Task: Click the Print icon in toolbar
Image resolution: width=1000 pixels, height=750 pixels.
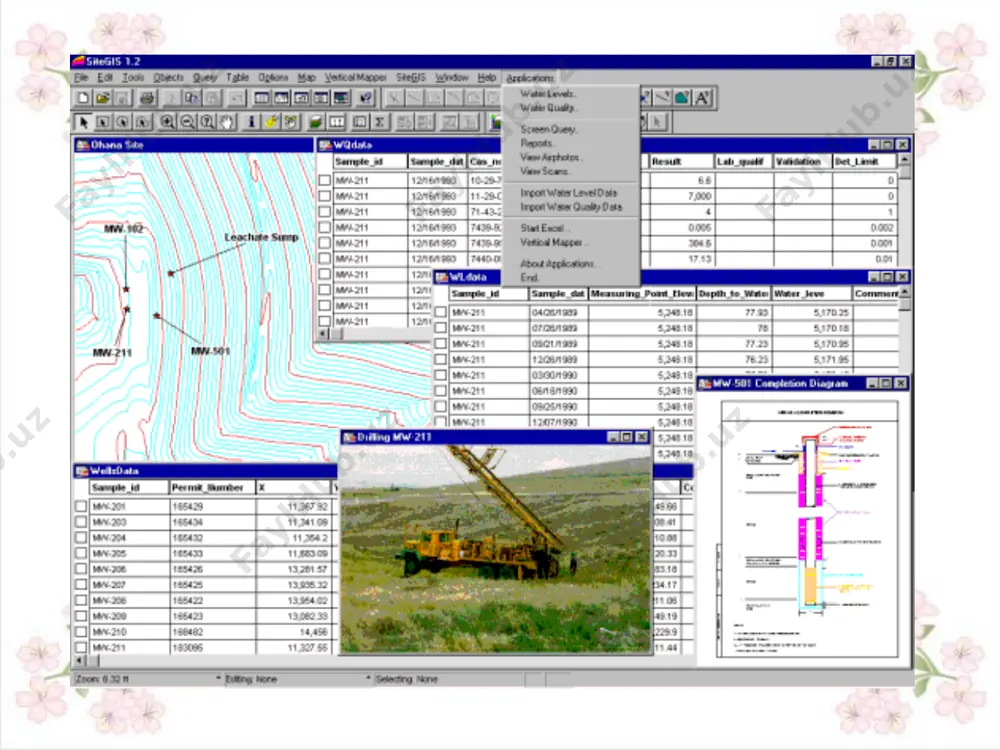Action: (147, 98)
